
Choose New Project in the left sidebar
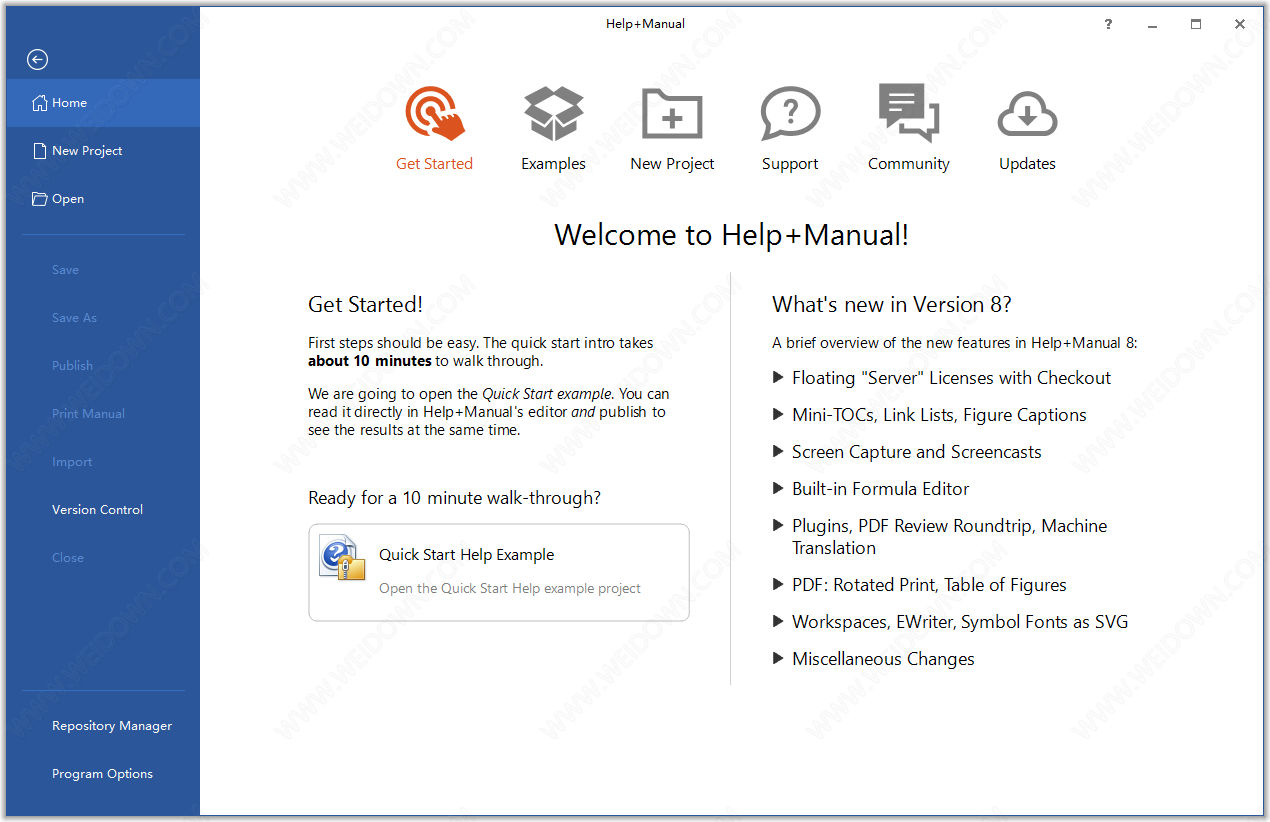pyautogui.click(x=87, y=151)
